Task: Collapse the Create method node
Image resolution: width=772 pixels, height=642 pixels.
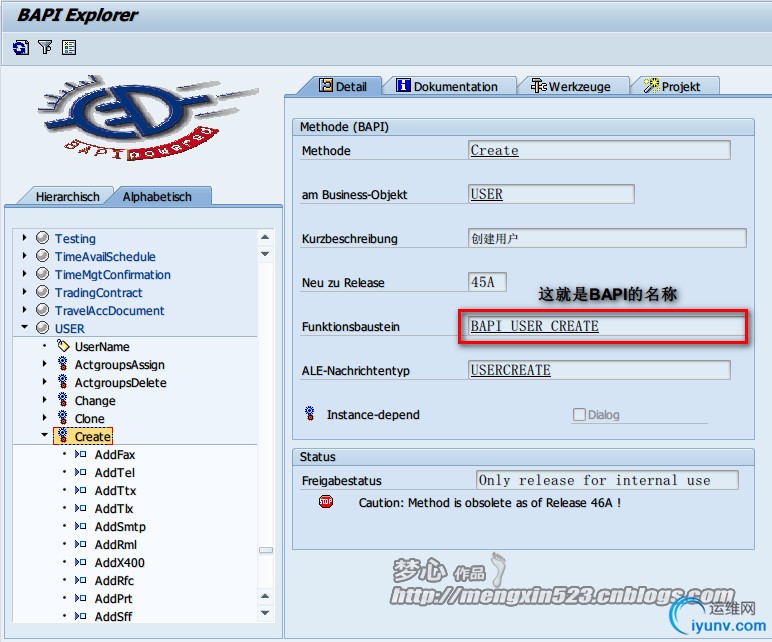Action: pyautogui.click(x=44, y=435)
